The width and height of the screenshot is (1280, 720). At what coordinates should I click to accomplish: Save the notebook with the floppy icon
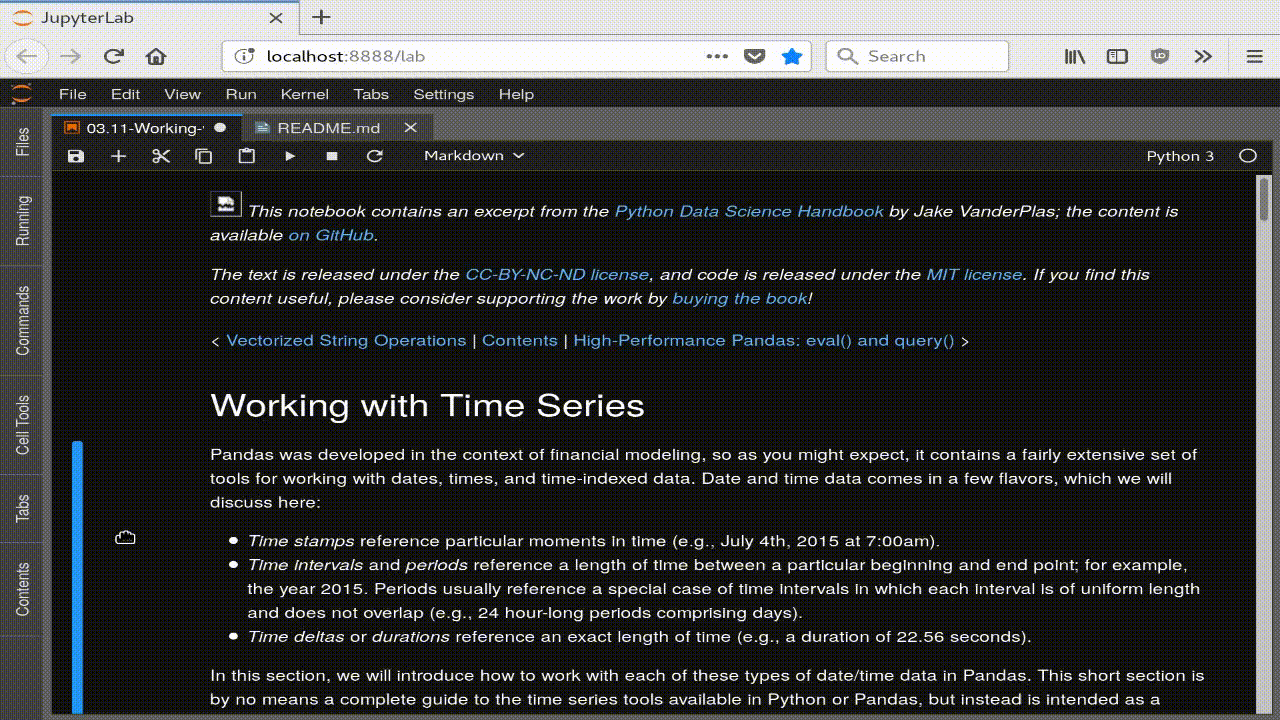76,156
